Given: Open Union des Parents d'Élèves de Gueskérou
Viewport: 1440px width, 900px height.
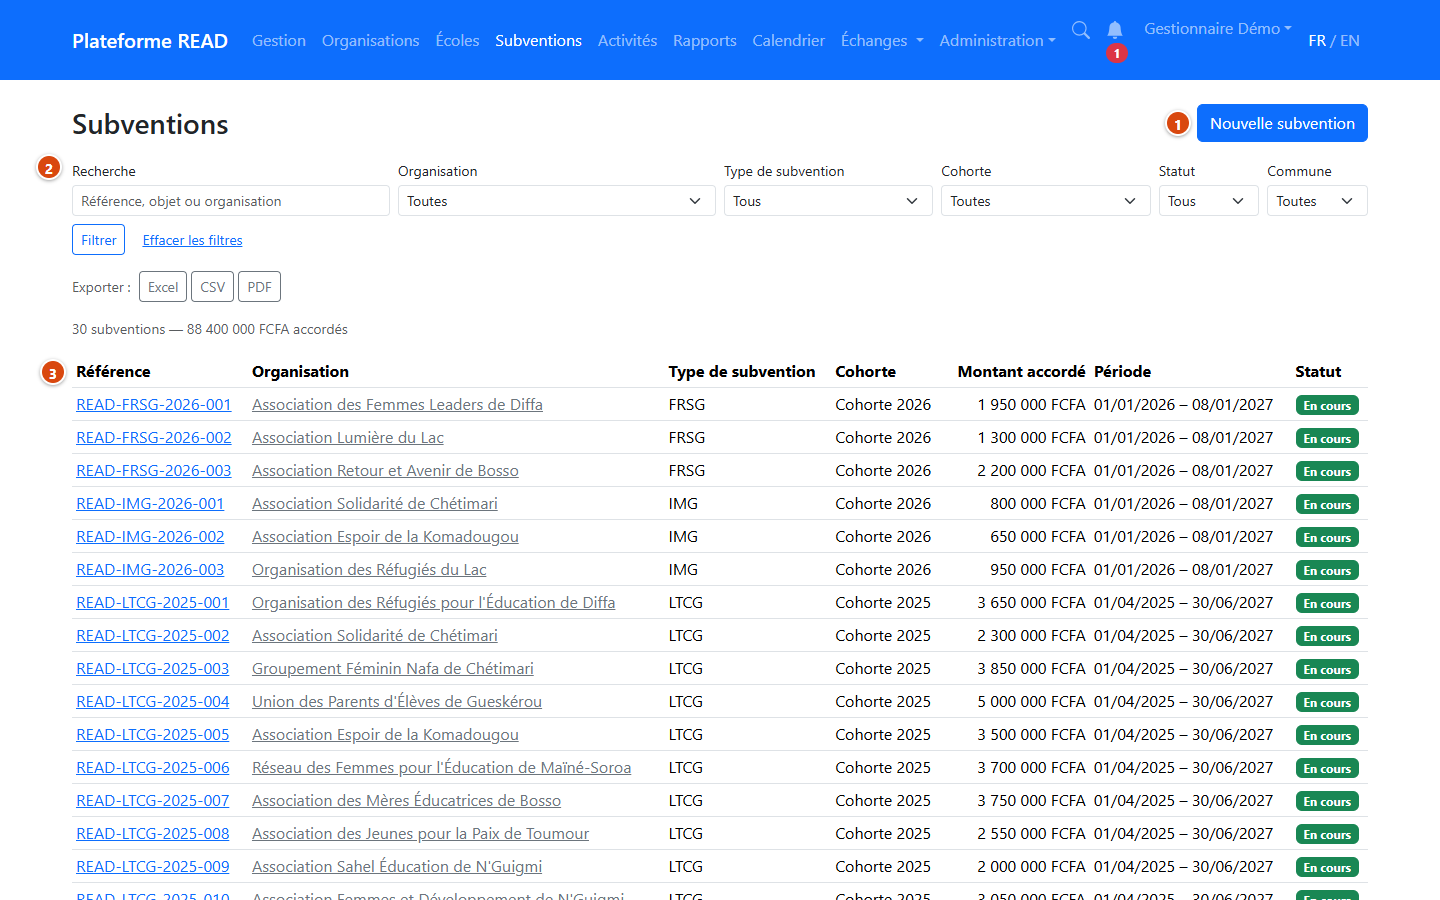Looking at the screenshot, I should coord(397,701).
